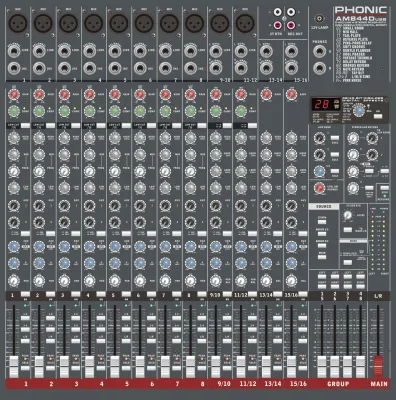
Task: Toggle channel 2's 3-4 group assign button
Action: click(x=51, y=329)
